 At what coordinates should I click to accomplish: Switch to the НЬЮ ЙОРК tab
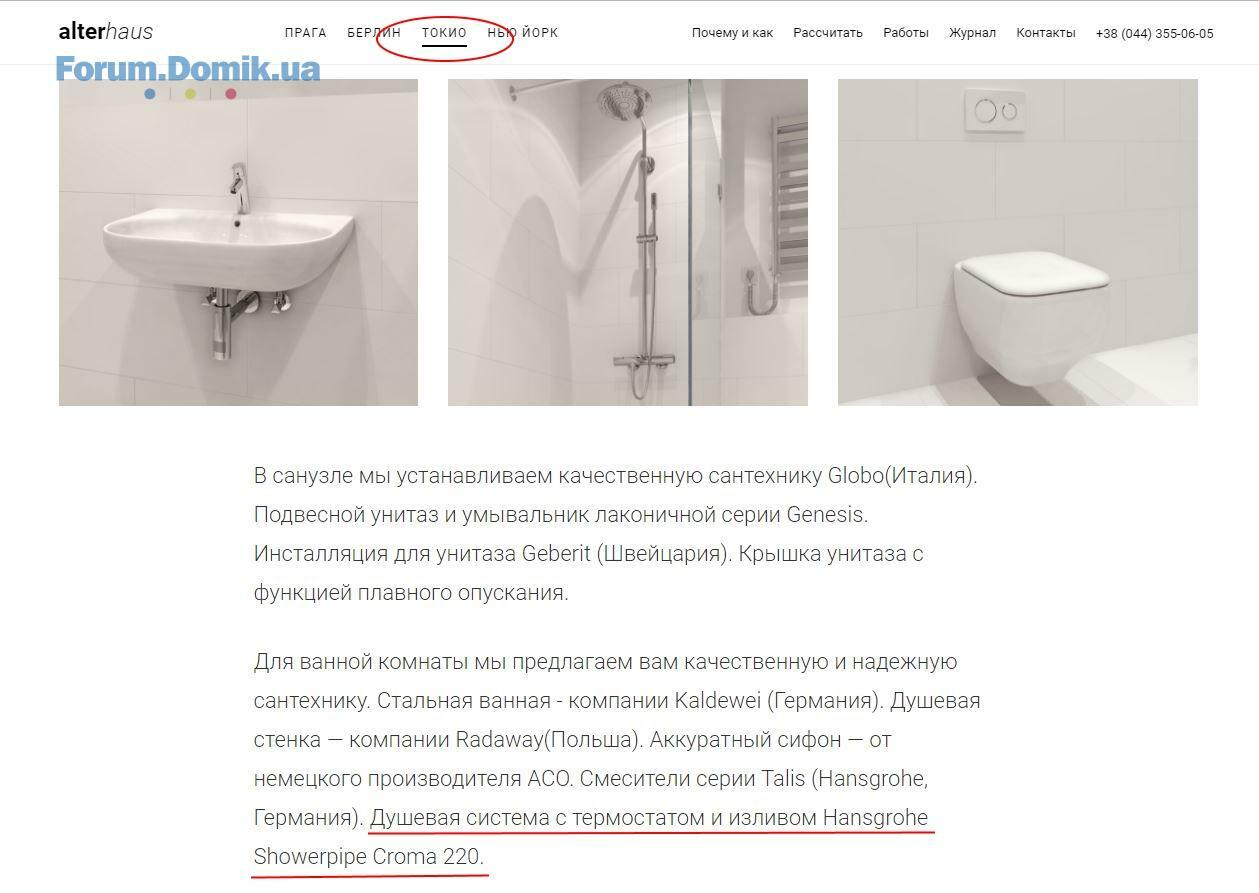(523, 33)
